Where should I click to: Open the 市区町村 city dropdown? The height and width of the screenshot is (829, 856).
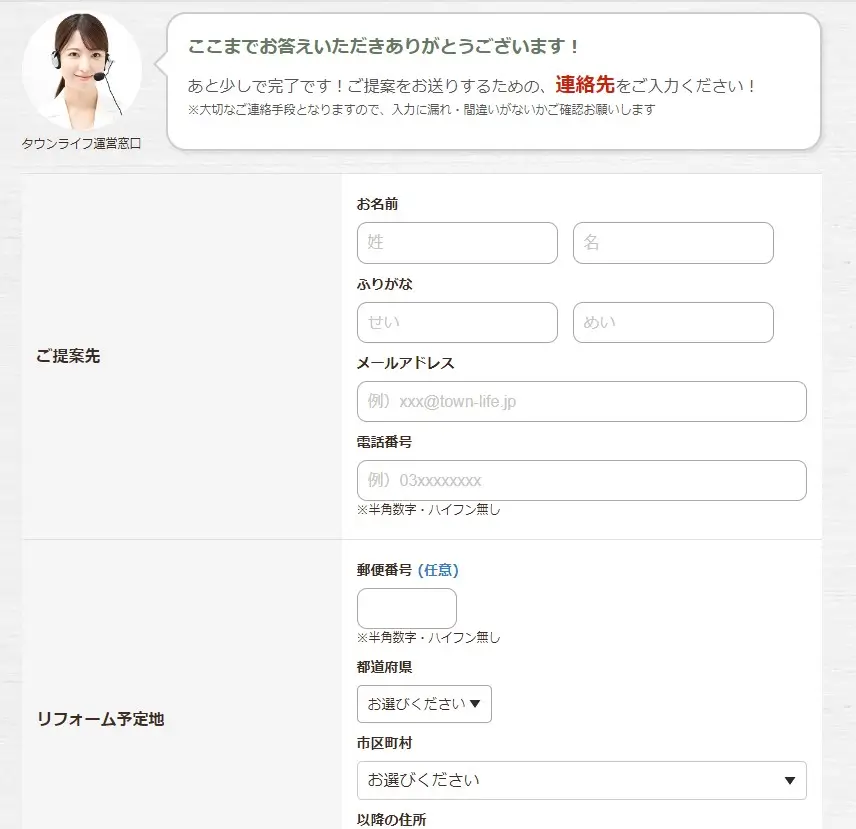581,780
